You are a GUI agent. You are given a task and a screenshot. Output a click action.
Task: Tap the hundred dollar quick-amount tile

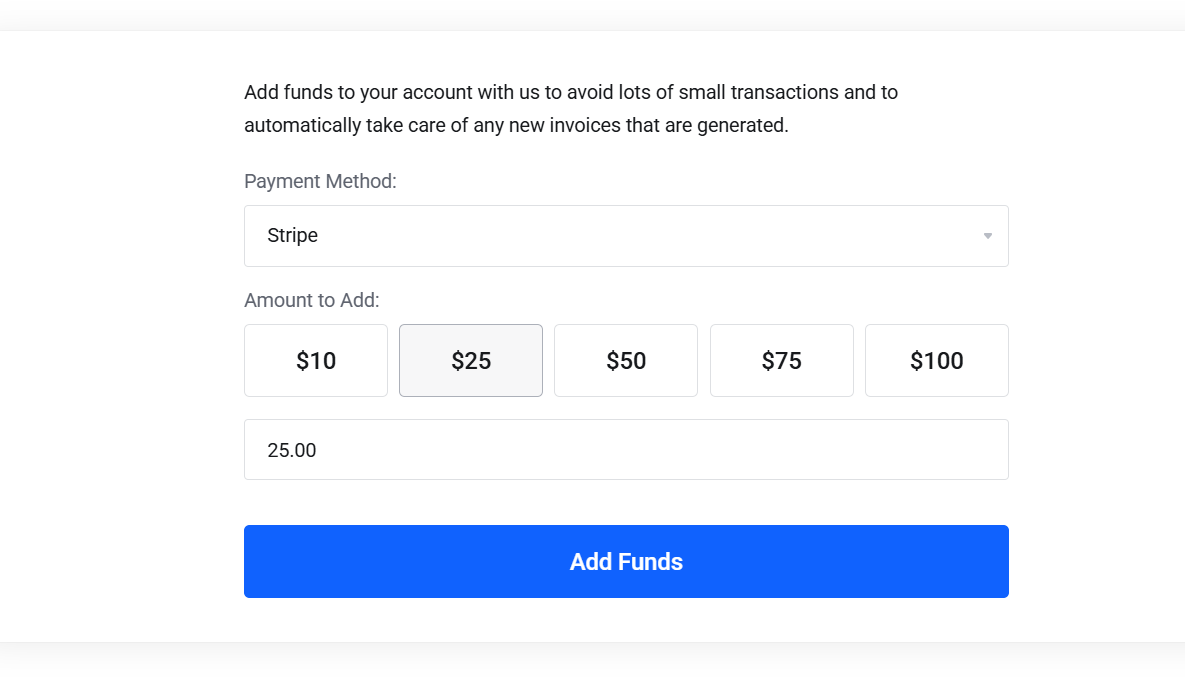pos(936,361)
